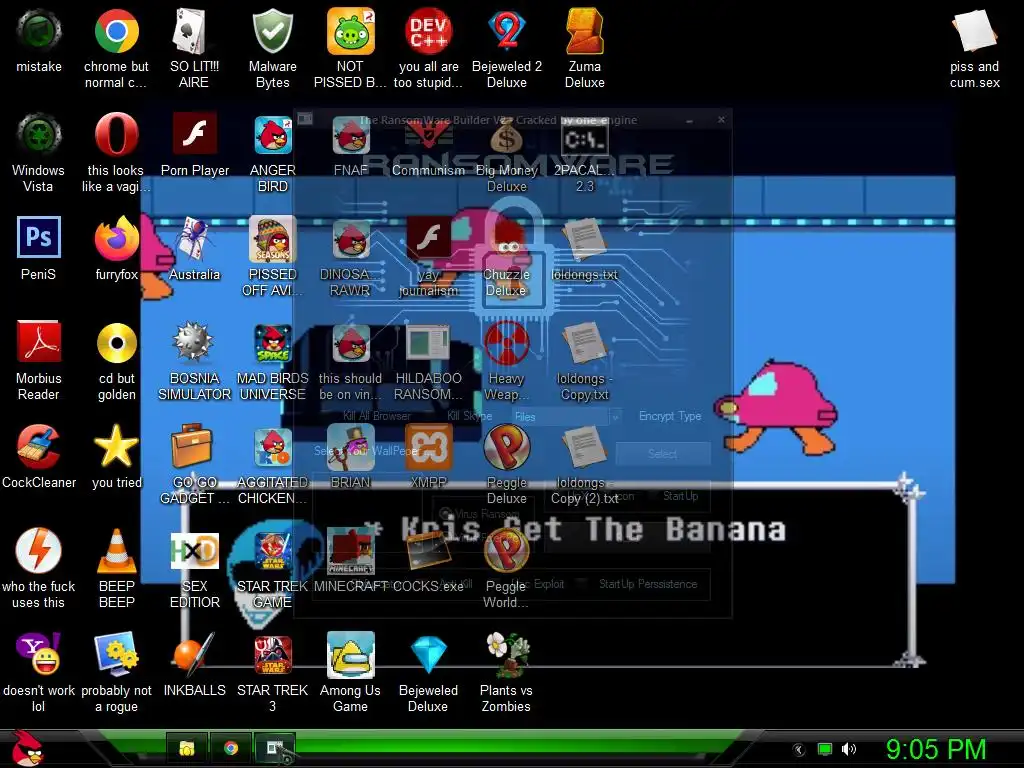This screenshot has width=1024, height=768.
Task: Expand the Files dropdown in RansomWare Builder
Action: [615, 416]
